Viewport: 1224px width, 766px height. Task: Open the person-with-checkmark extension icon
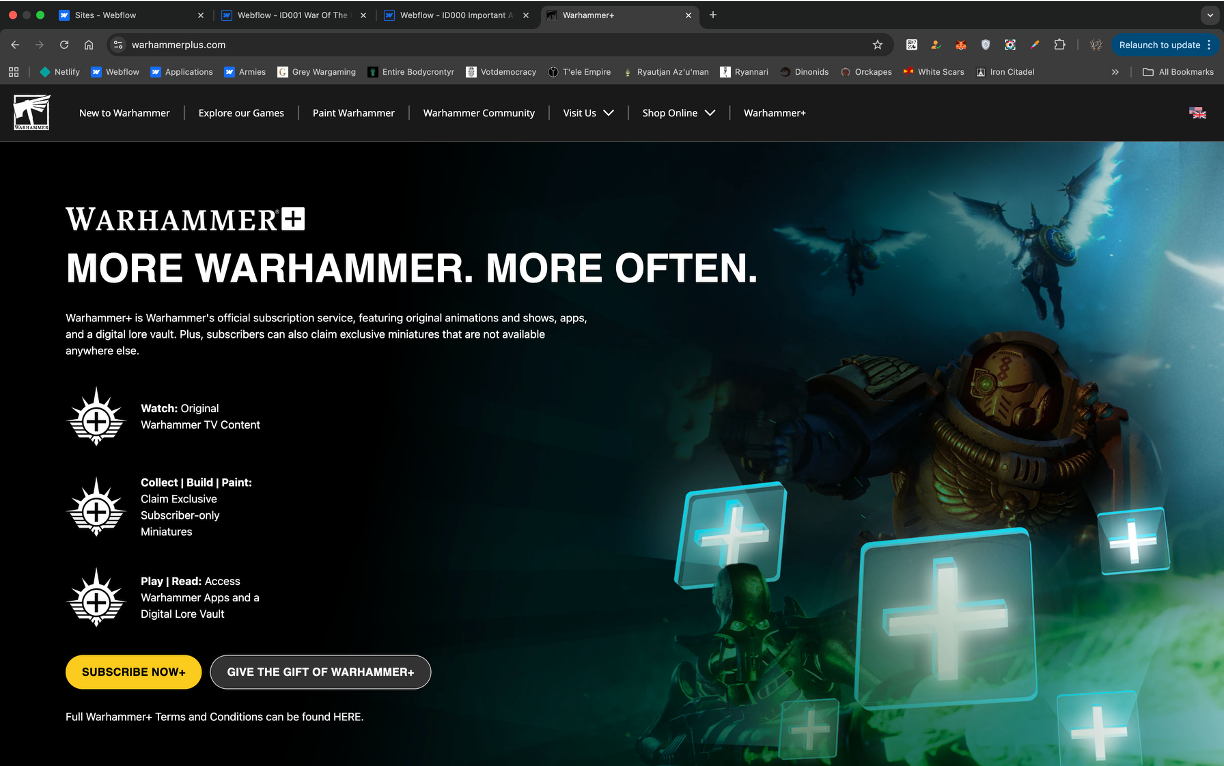click(936, 45)
